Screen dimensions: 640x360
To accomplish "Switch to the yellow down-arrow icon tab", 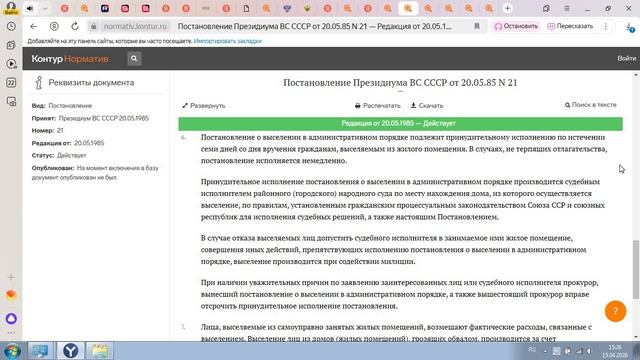I will 307,8.
